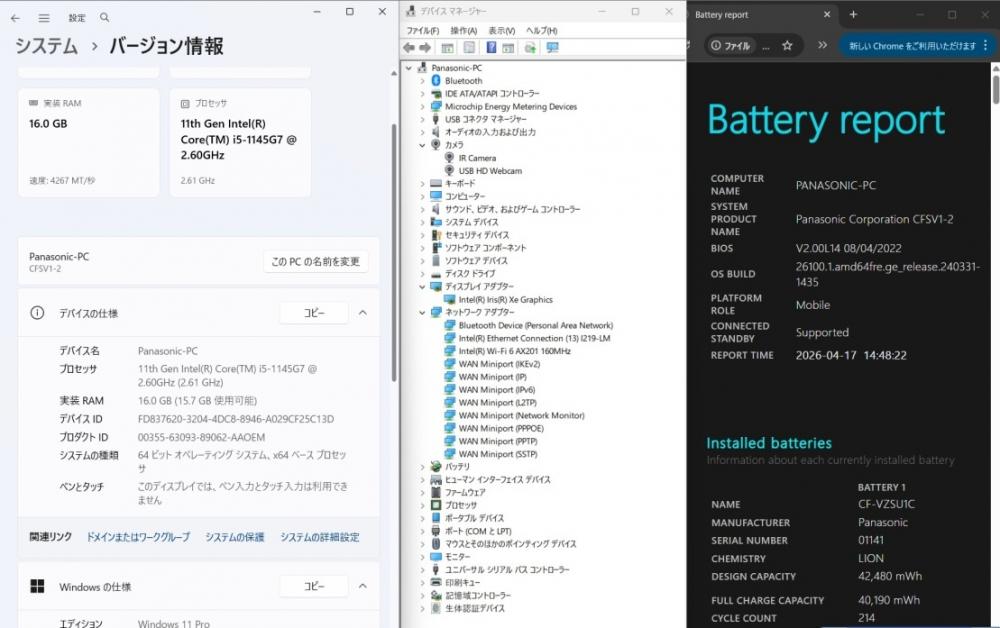Viewport: 1000px width, 628px height.
Task: Click the back arrow in Settings
Action: point(16,18)
